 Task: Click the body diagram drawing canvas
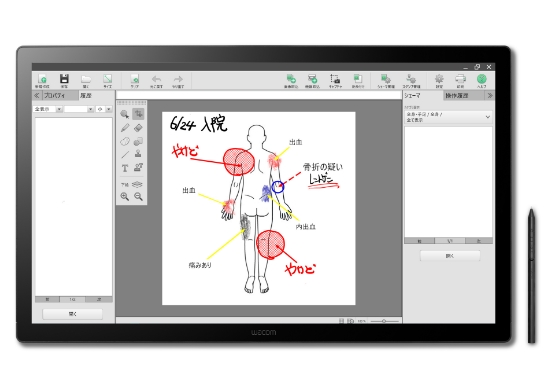tap(259, 208)
